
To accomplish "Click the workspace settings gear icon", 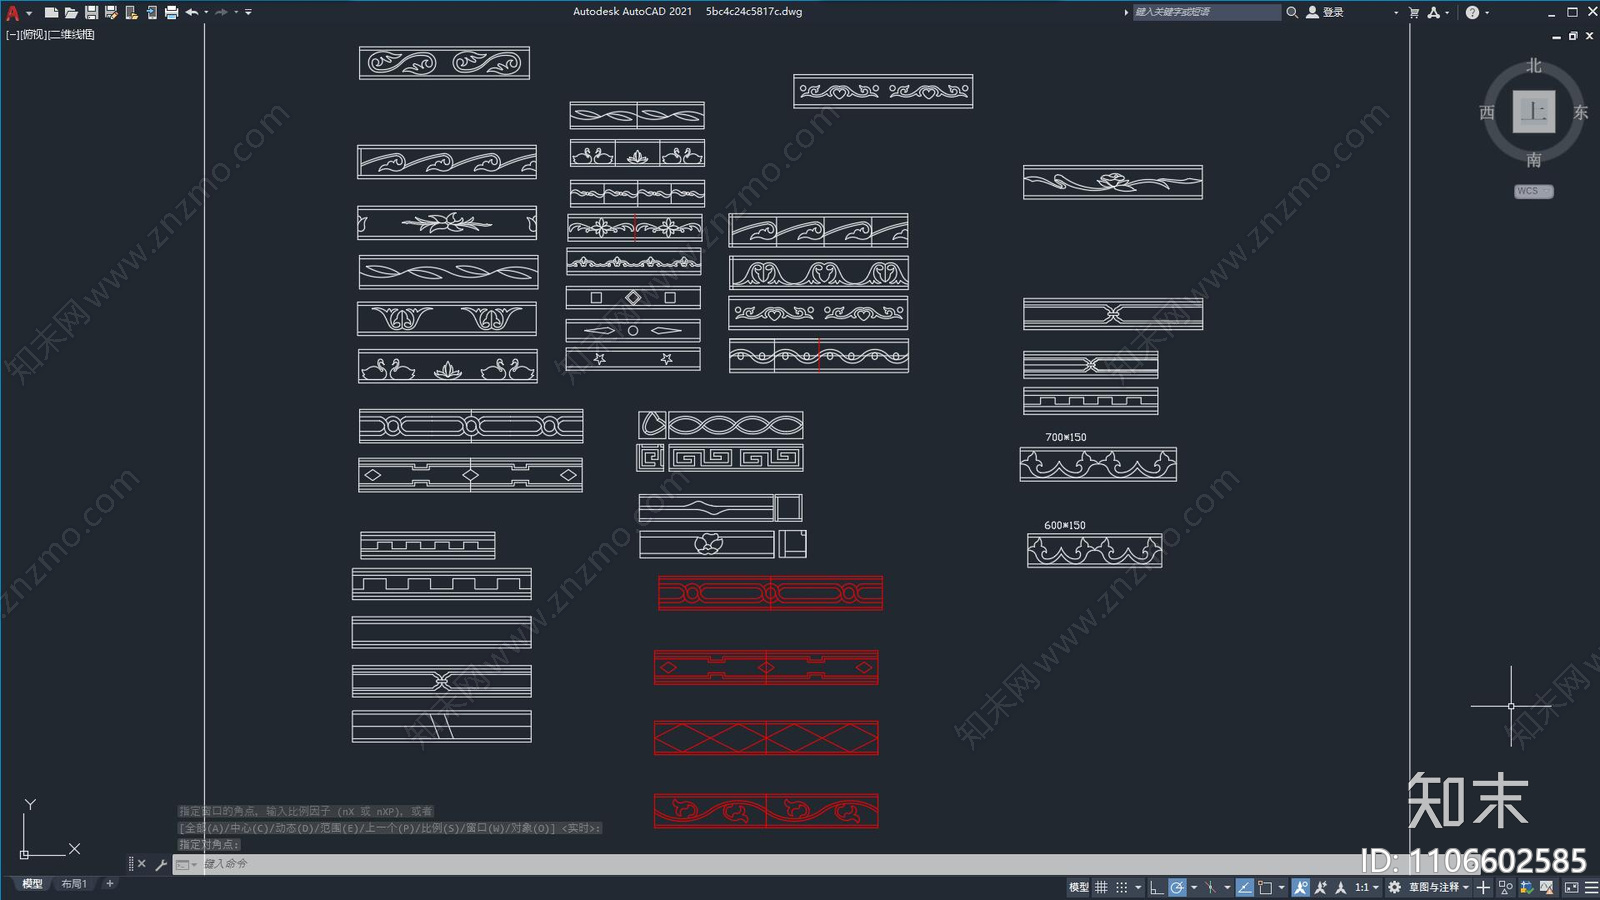I will (1394, 887).
